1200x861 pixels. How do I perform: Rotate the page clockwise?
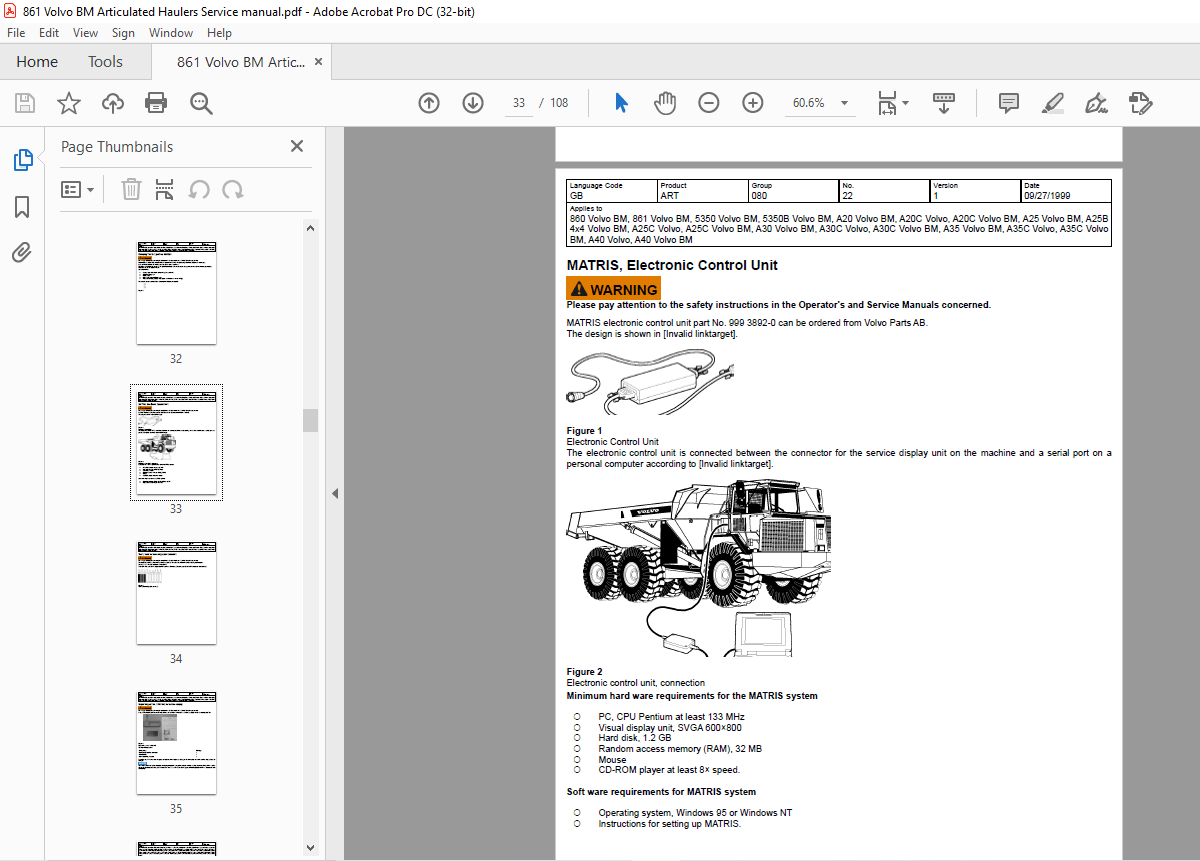233,189
